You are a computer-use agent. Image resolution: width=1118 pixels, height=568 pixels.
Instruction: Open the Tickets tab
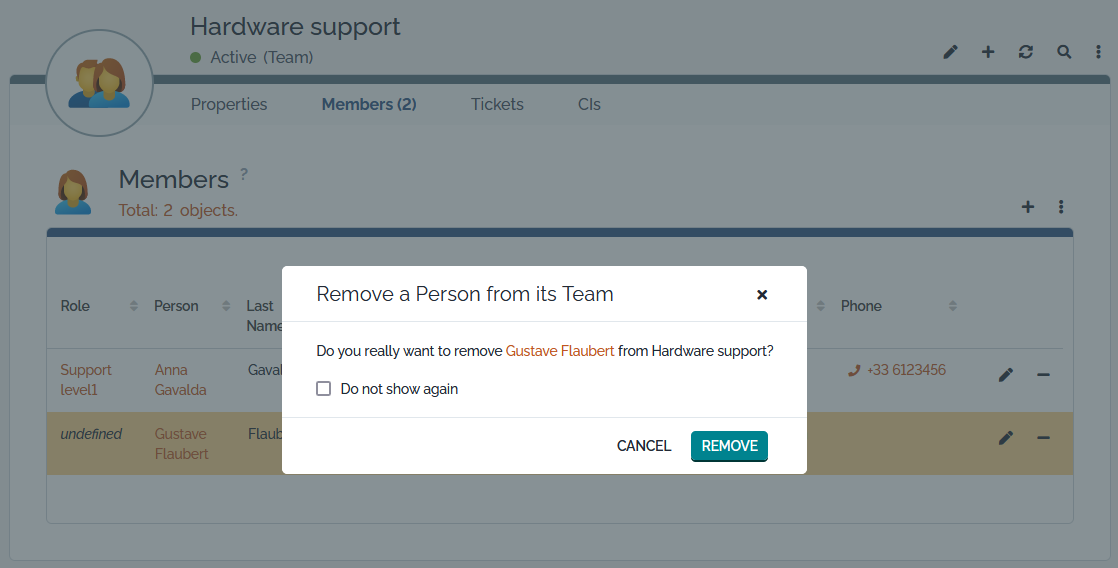(x=497, y=104)
